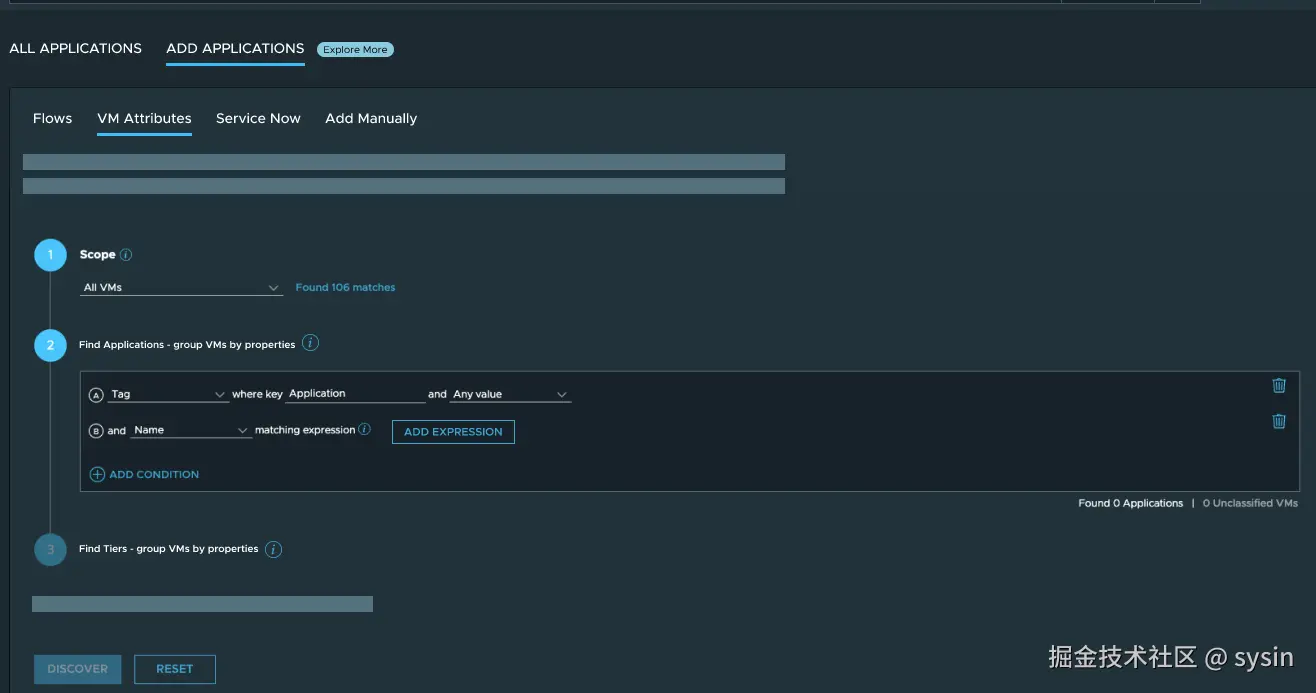The image size is (1316, 693).
Task: Open the Scope info icon
Action: 126,255
